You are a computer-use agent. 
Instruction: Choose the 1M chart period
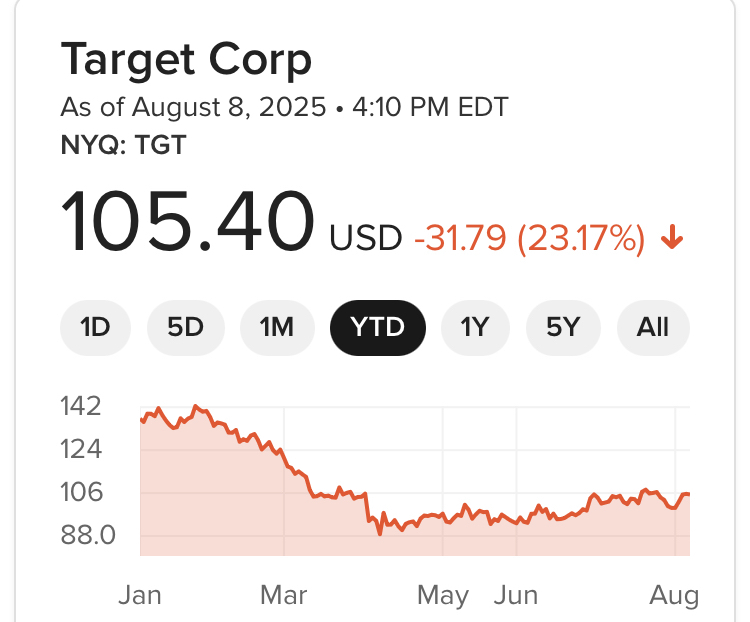[x=276, y=327]
